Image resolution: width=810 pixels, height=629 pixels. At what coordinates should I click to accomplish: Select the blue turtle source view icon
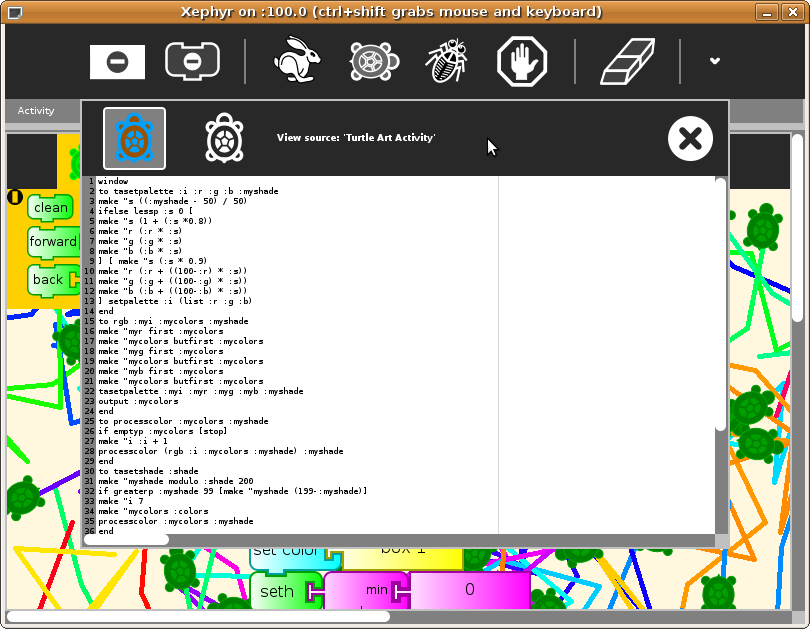[x=134, y=139]
